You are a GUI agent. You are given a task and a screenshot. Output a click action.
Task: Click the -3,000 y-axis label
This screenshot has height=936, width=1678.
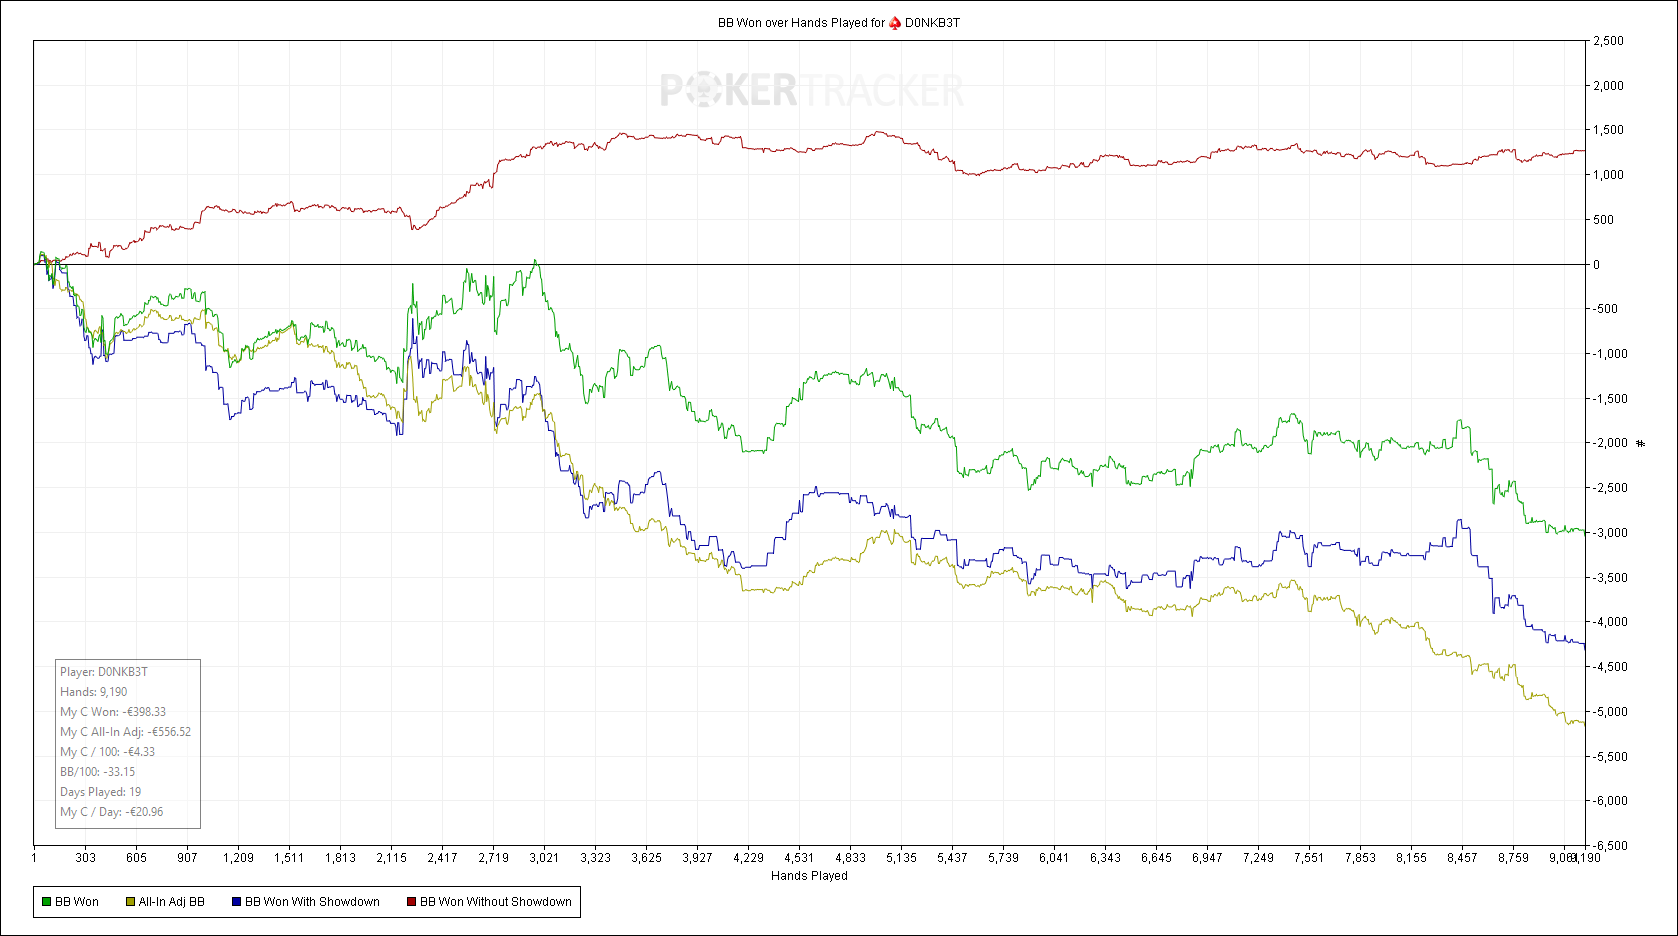[1610, 533]
